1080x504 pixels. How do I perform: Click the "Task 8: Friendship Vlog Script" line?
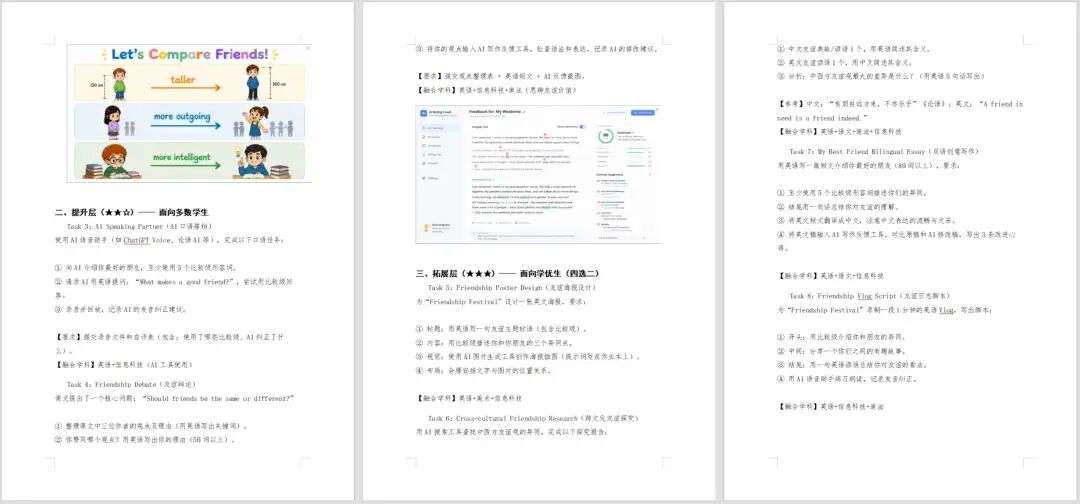click(867, 296)
